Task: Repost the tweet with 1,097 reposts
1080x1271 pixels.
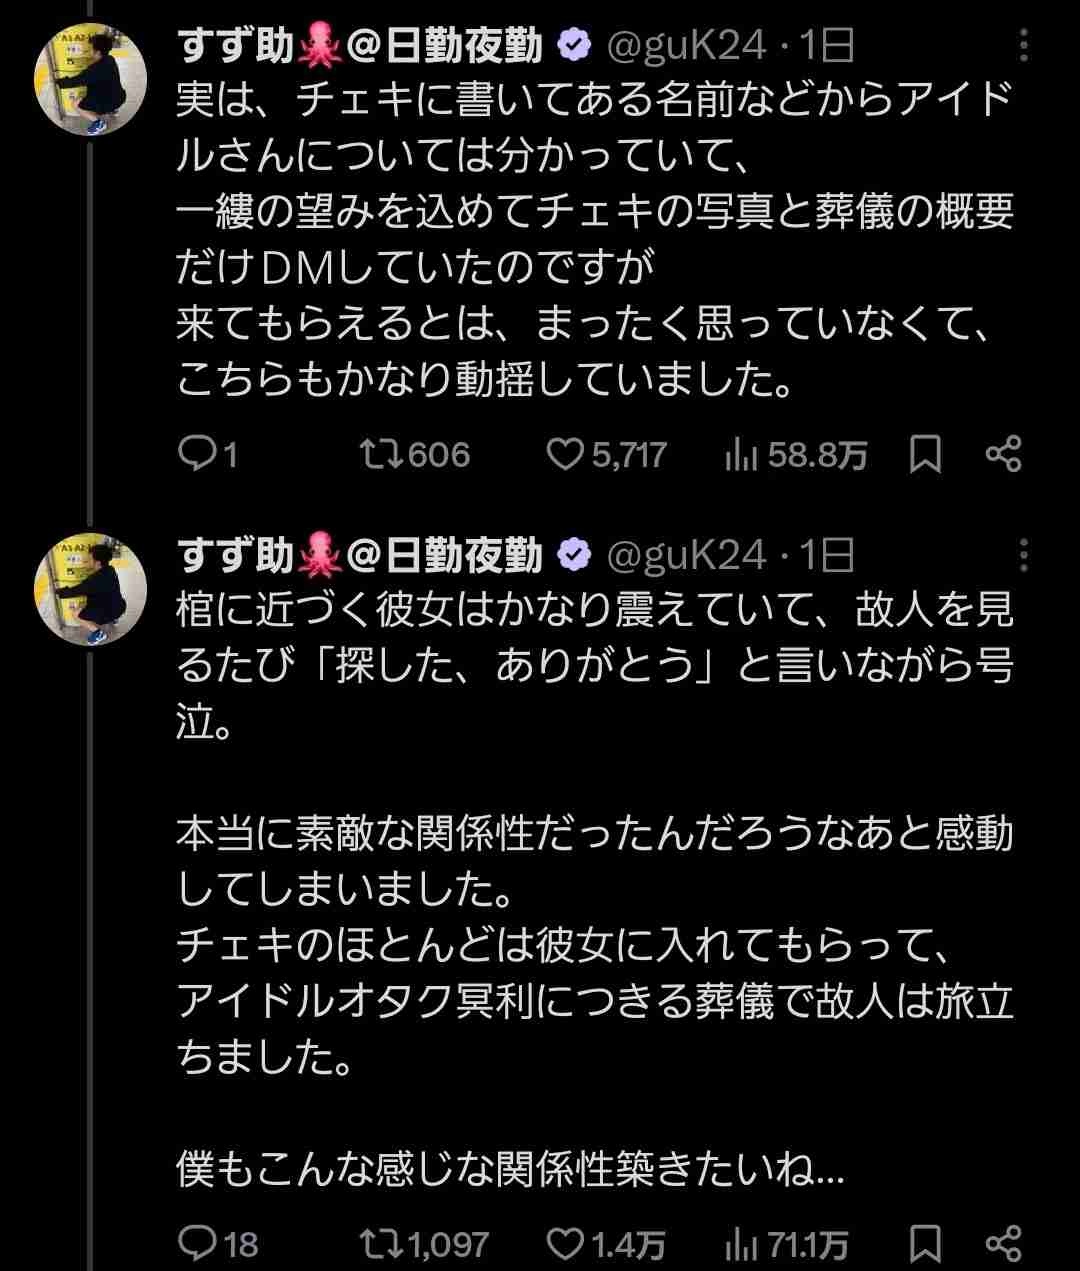Action: (x=381, y=1244)
